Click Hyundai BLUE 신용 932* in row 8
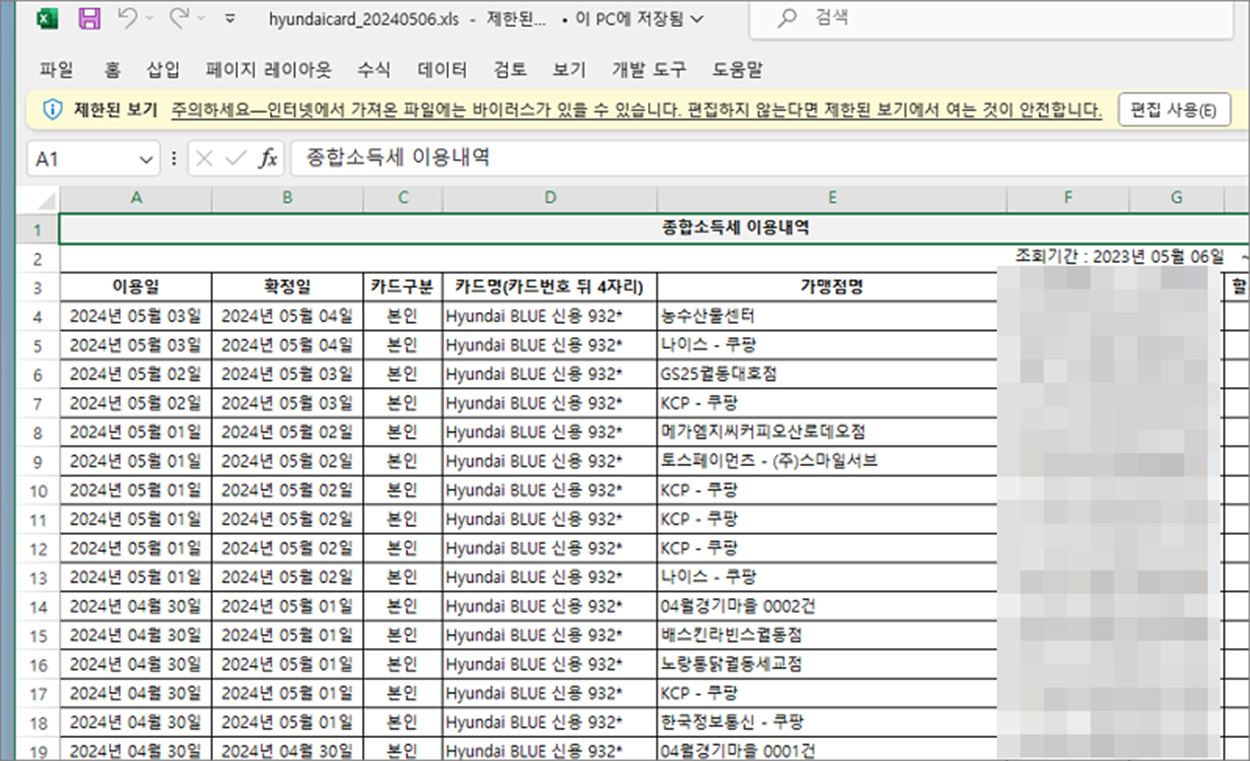The height and width of the screenshot is (761, 1250). coord(549,432)
